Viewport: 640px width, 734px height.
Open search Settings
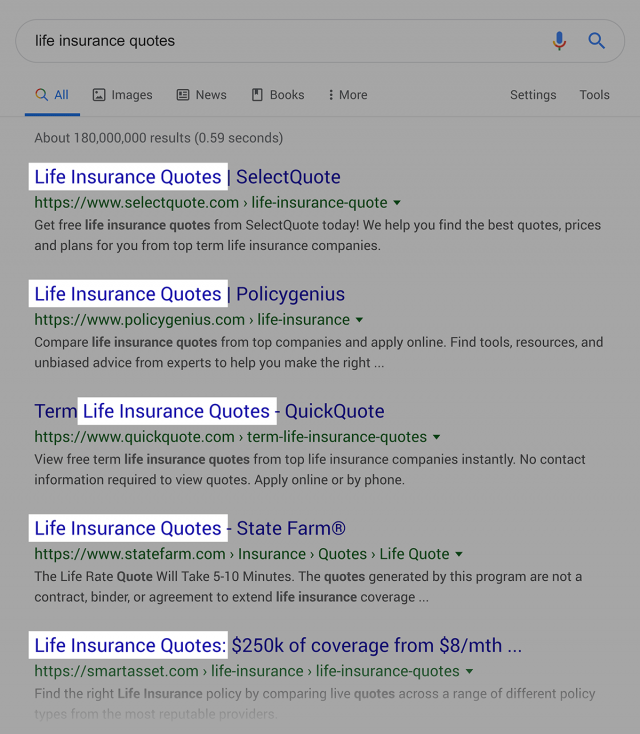(x=533, y=95)
